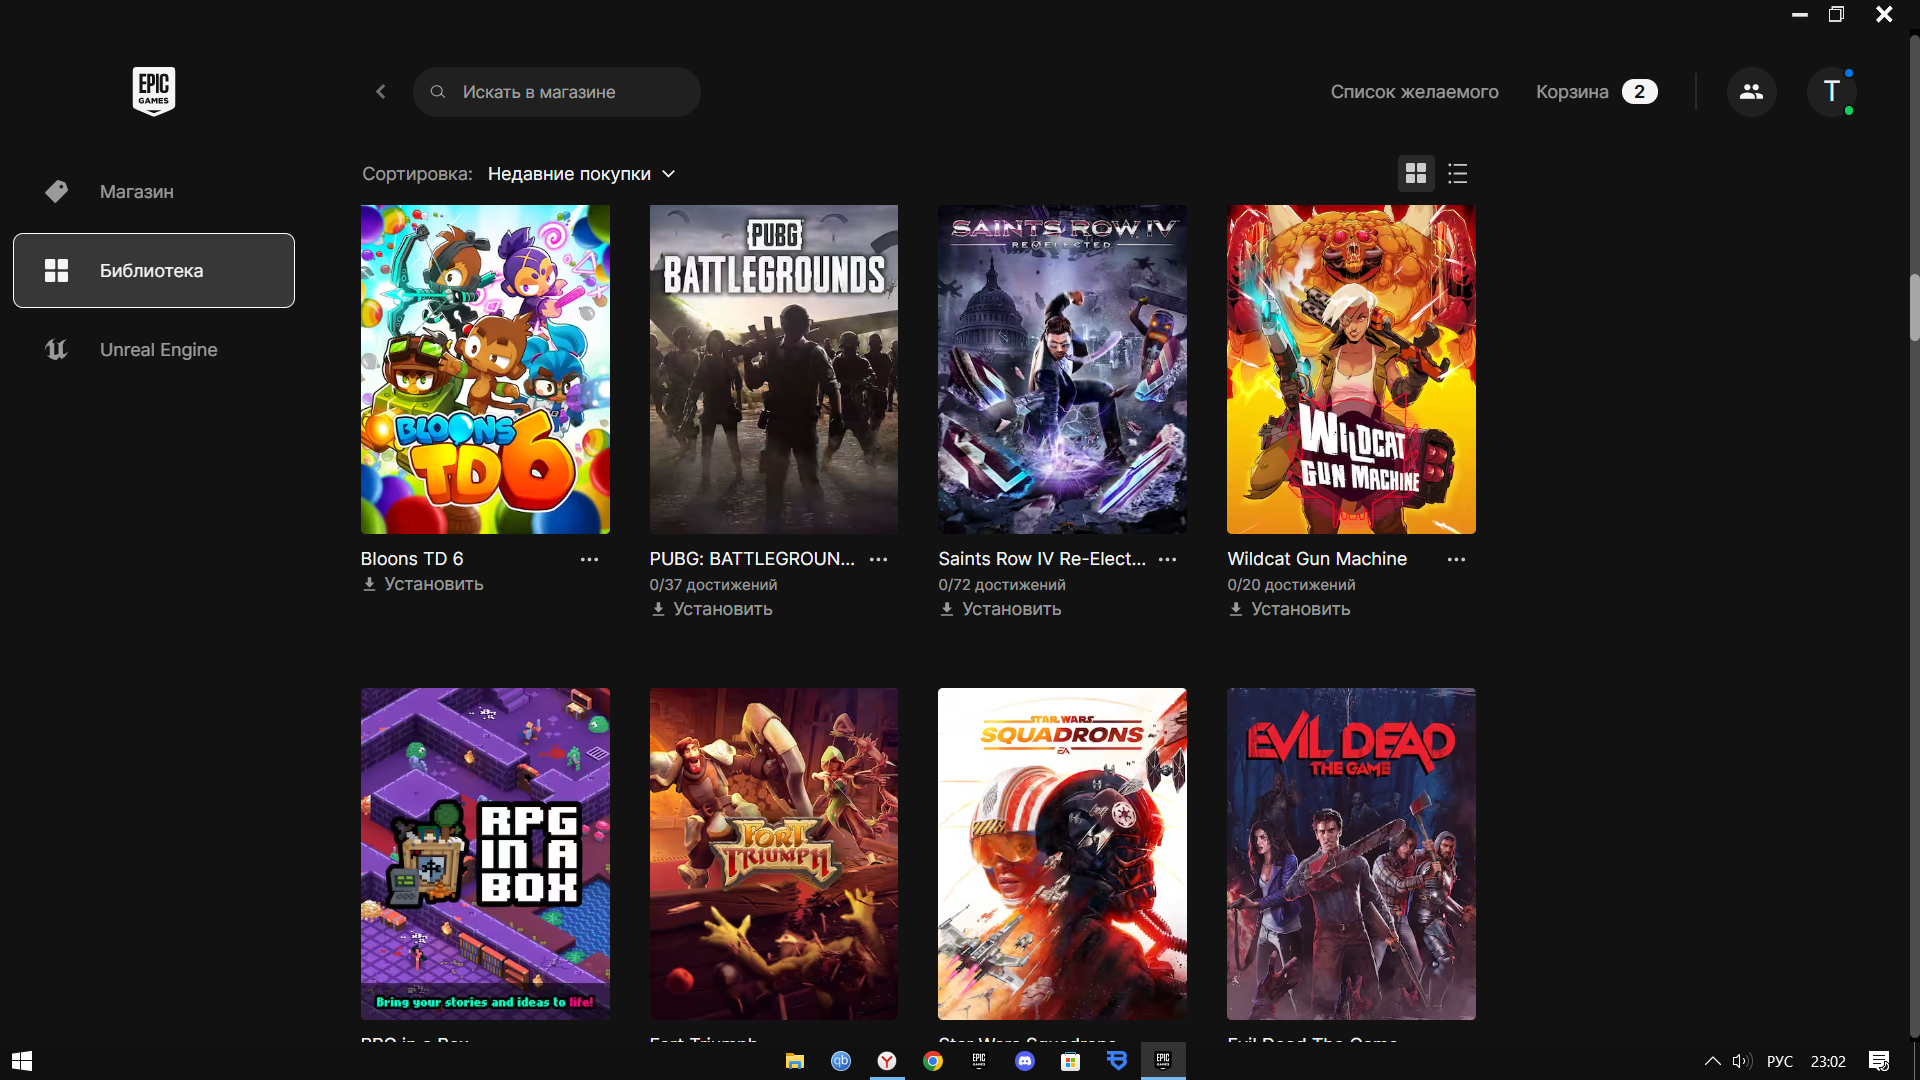
Task: Open the RPG in a Box cover
Action: pyautogui.click(x=485, y=854)
